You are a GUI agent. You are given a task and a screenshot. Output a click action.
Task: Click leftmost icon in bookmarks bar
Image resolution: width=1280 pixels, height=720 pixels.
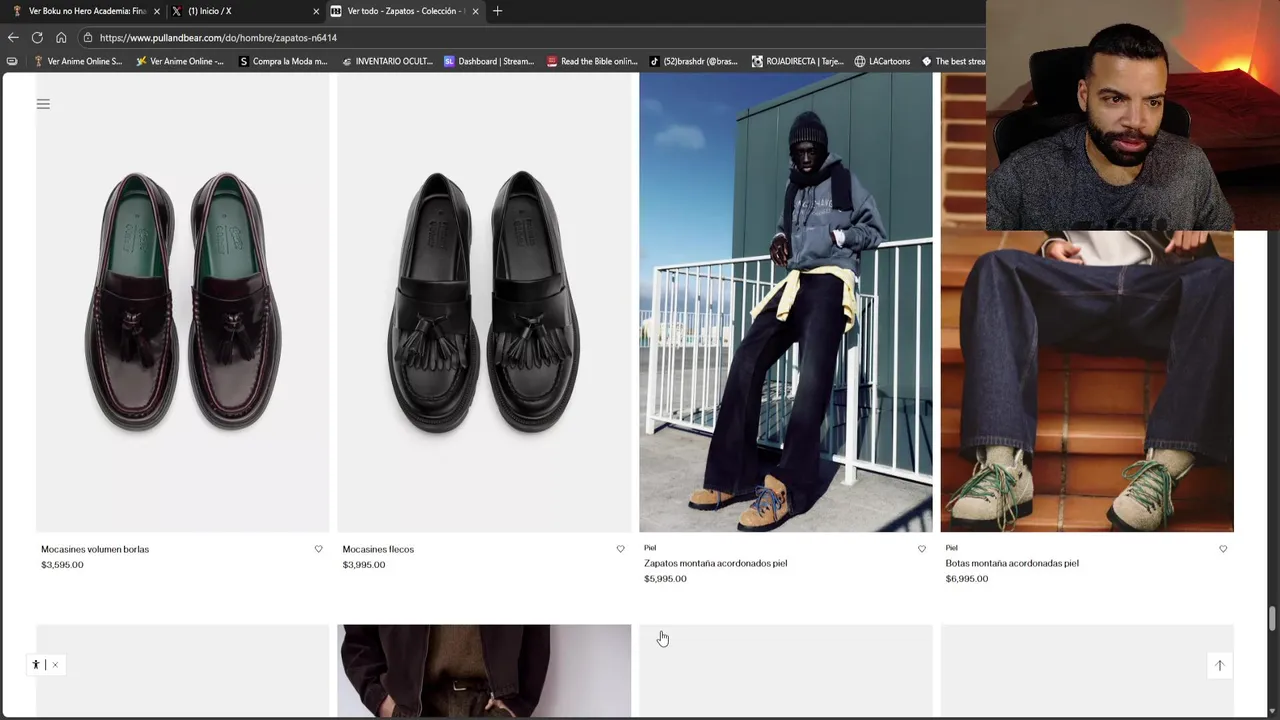click(x=12, y=61)
